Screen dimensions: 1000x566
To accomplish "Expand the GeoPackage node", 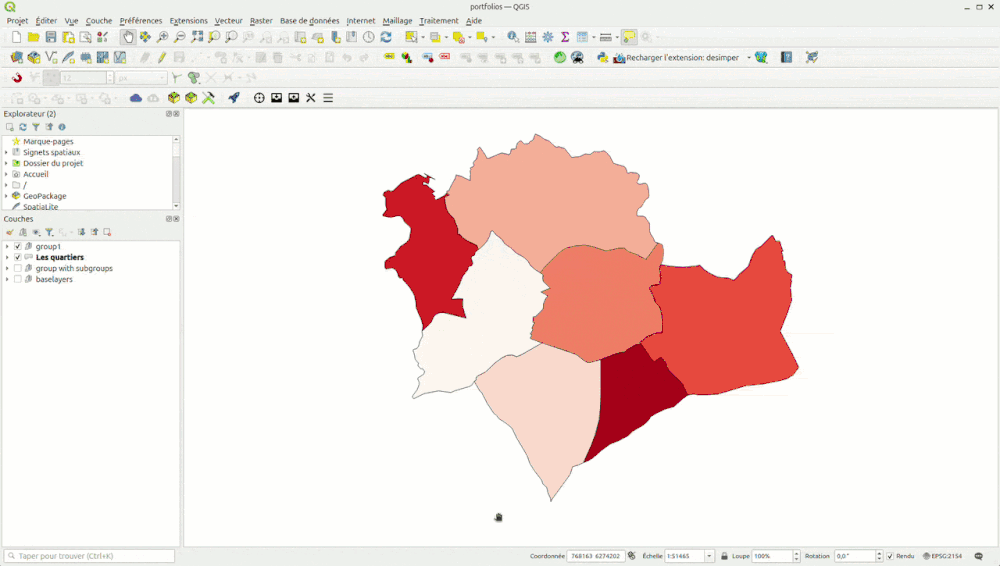I will click(x=6, y=196).
